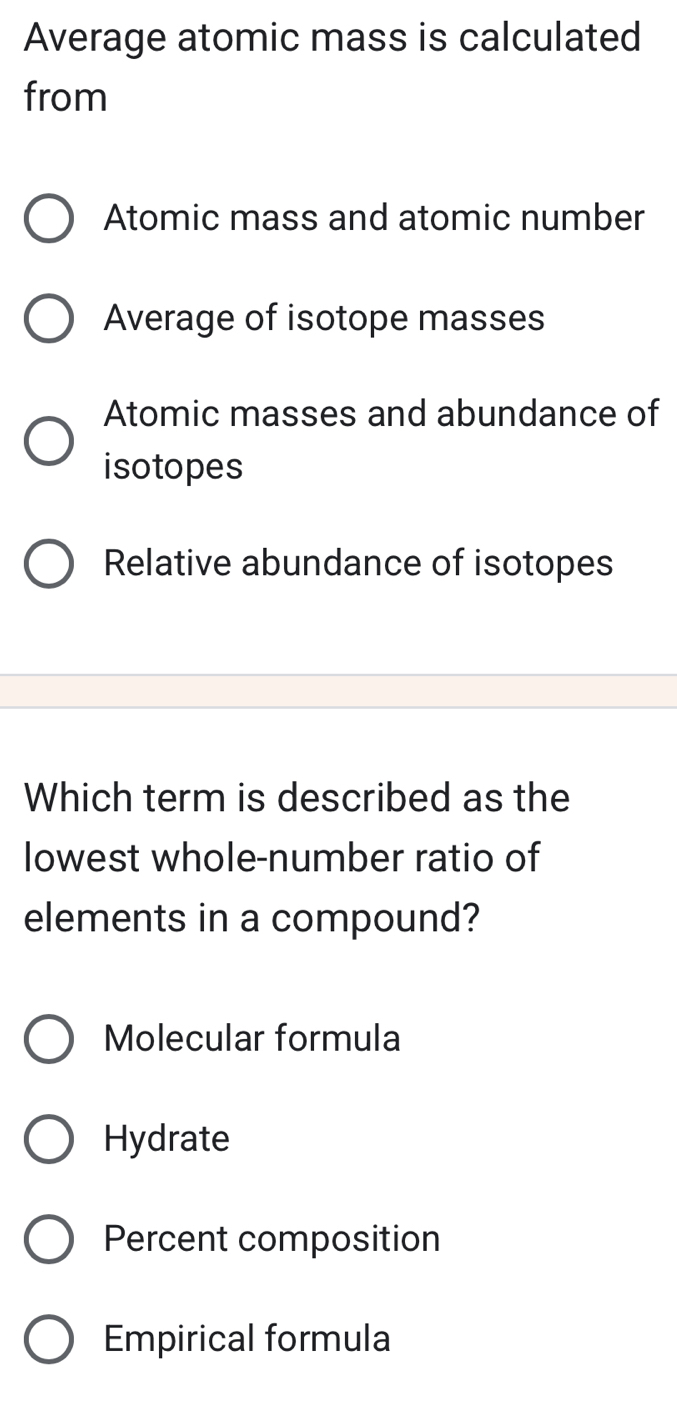Click the unselected circle beside "Hydrate"
The image size is (677, 1405).
(x=48, y=1138)
